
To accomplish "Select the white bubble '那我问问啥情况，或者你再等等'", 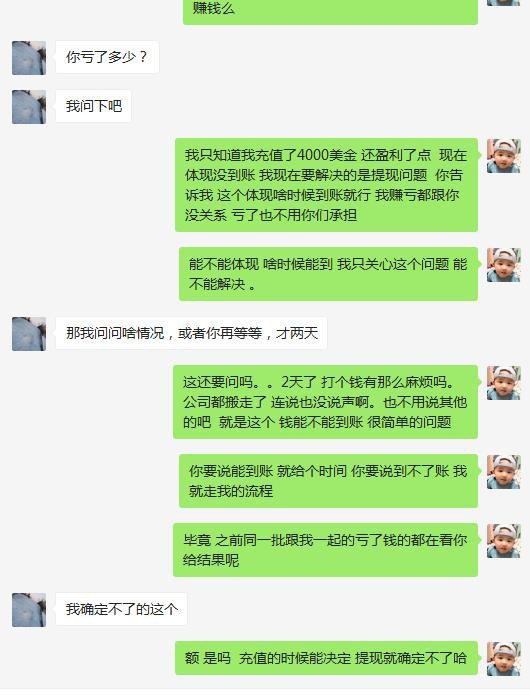I will point(191,333).
